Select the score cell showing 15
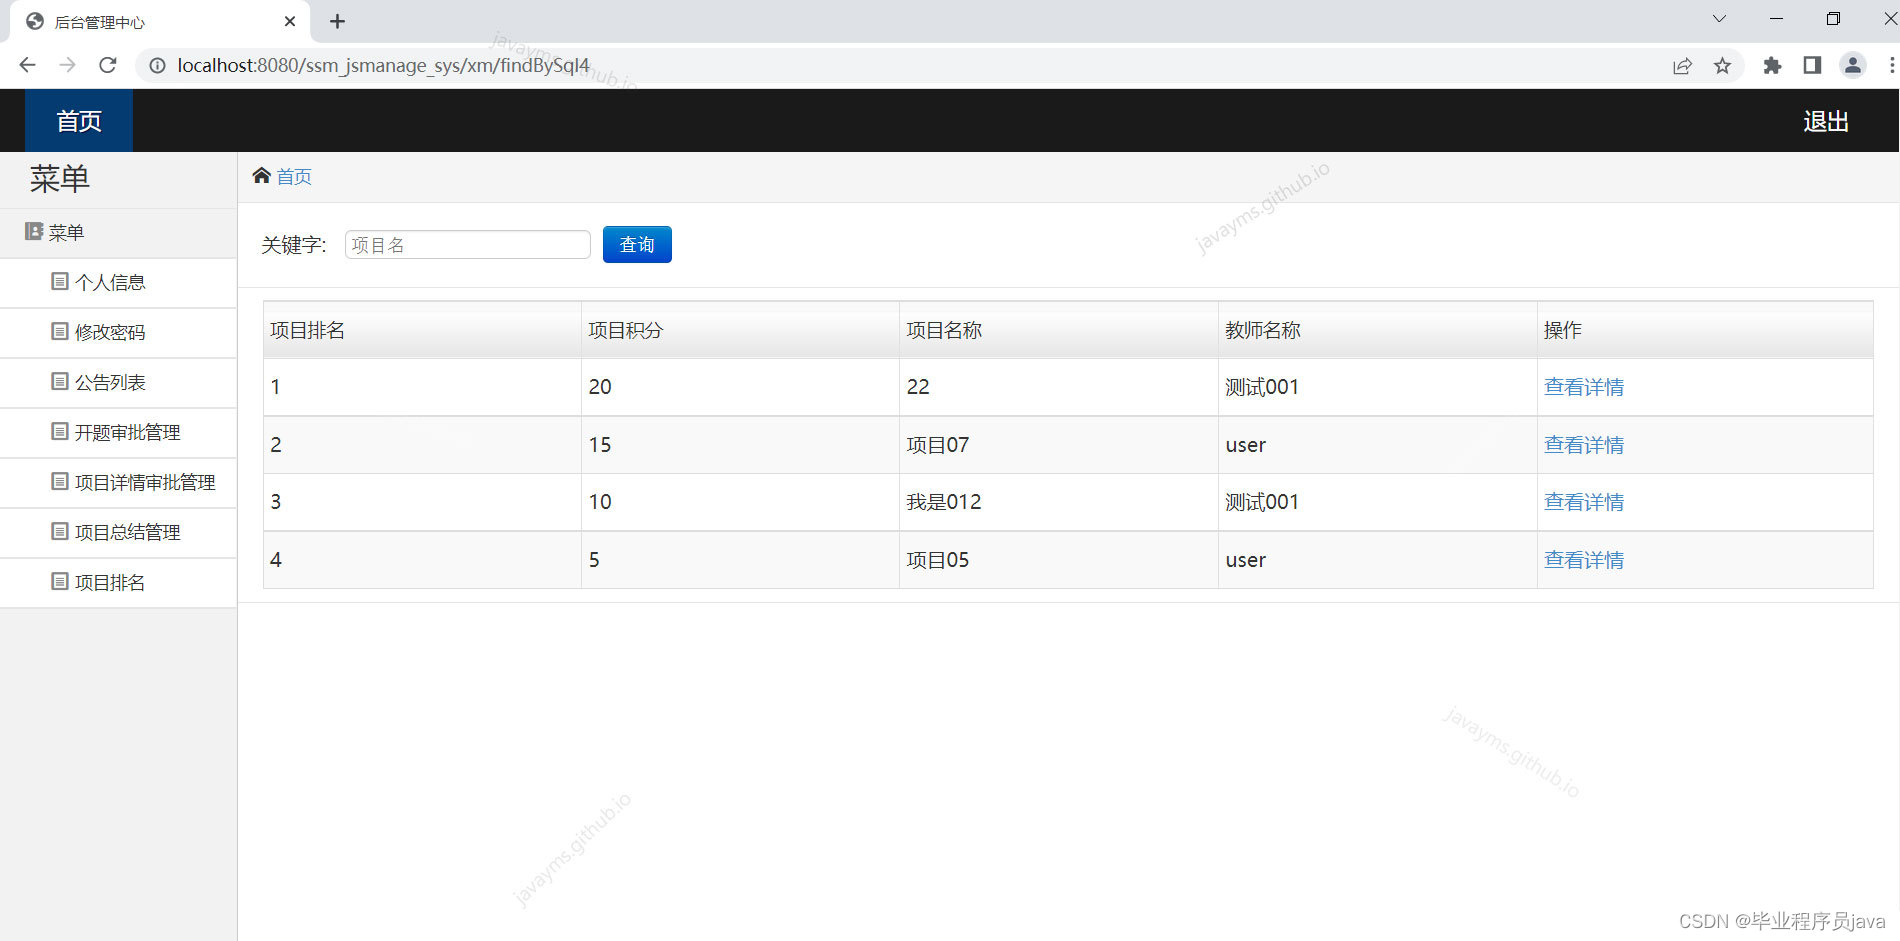Viewport: 1900px width, 941px height. (740, 445)
